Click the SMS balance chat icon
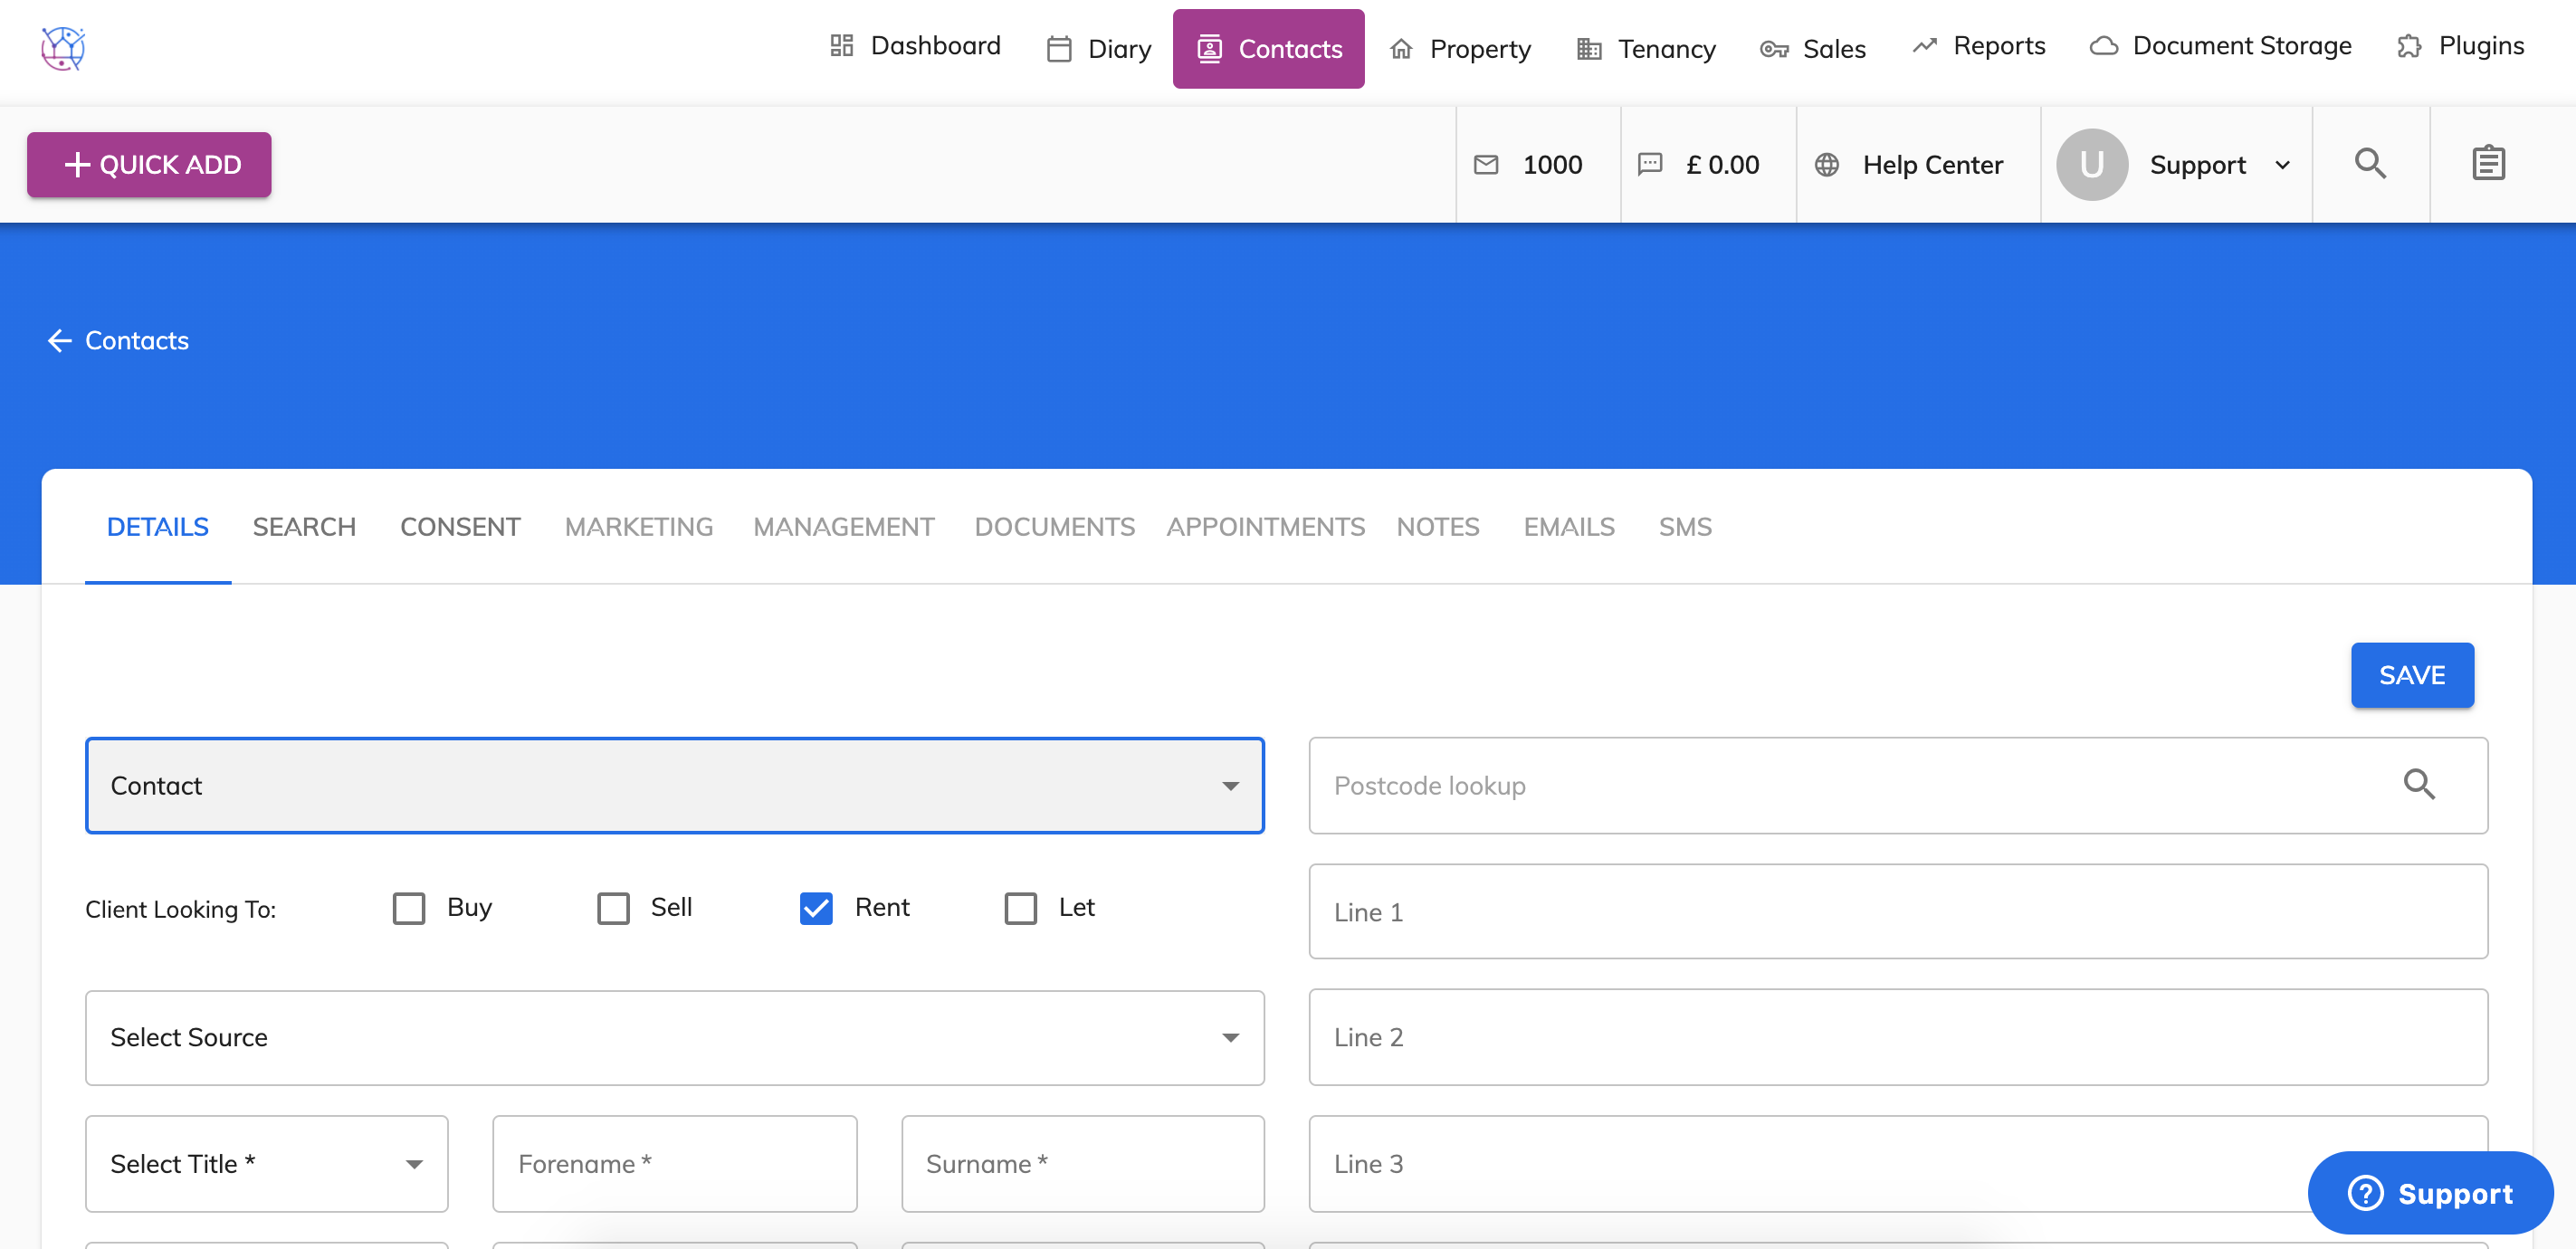This screenshot has height=1249, width=2576. [x=1649, y=164]
